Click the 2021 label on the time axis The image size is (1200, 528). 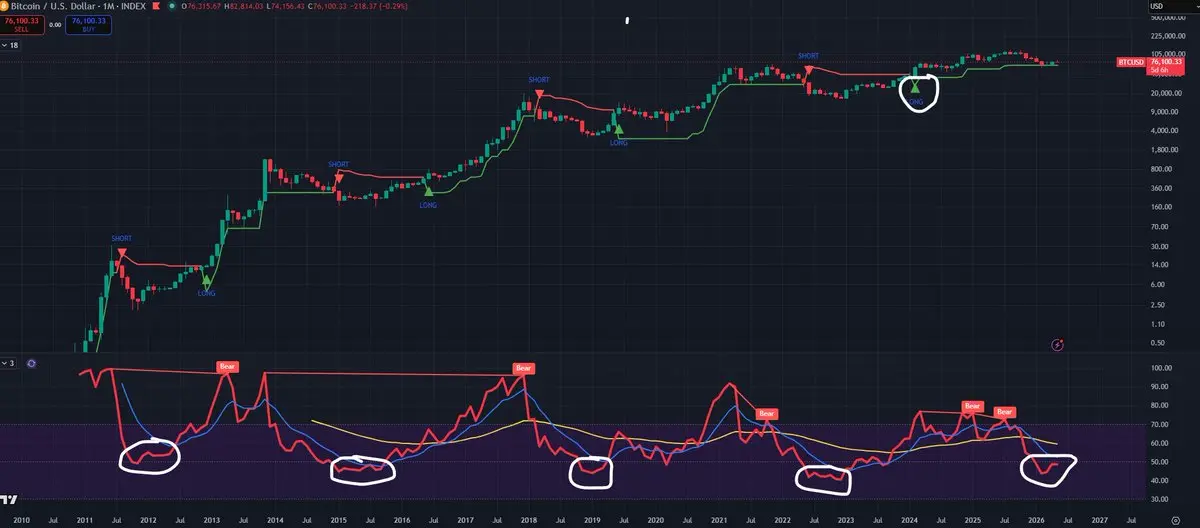(719, 520)
